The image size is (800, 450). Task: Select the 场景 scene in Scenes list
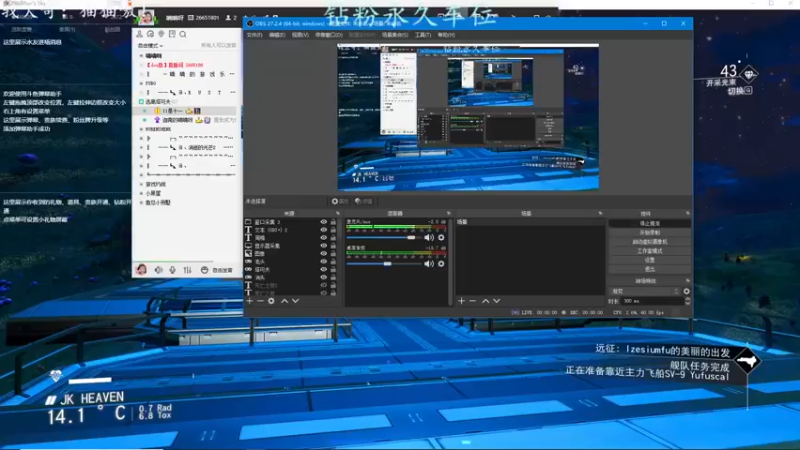pyautogui.click(x=530, y=222)
